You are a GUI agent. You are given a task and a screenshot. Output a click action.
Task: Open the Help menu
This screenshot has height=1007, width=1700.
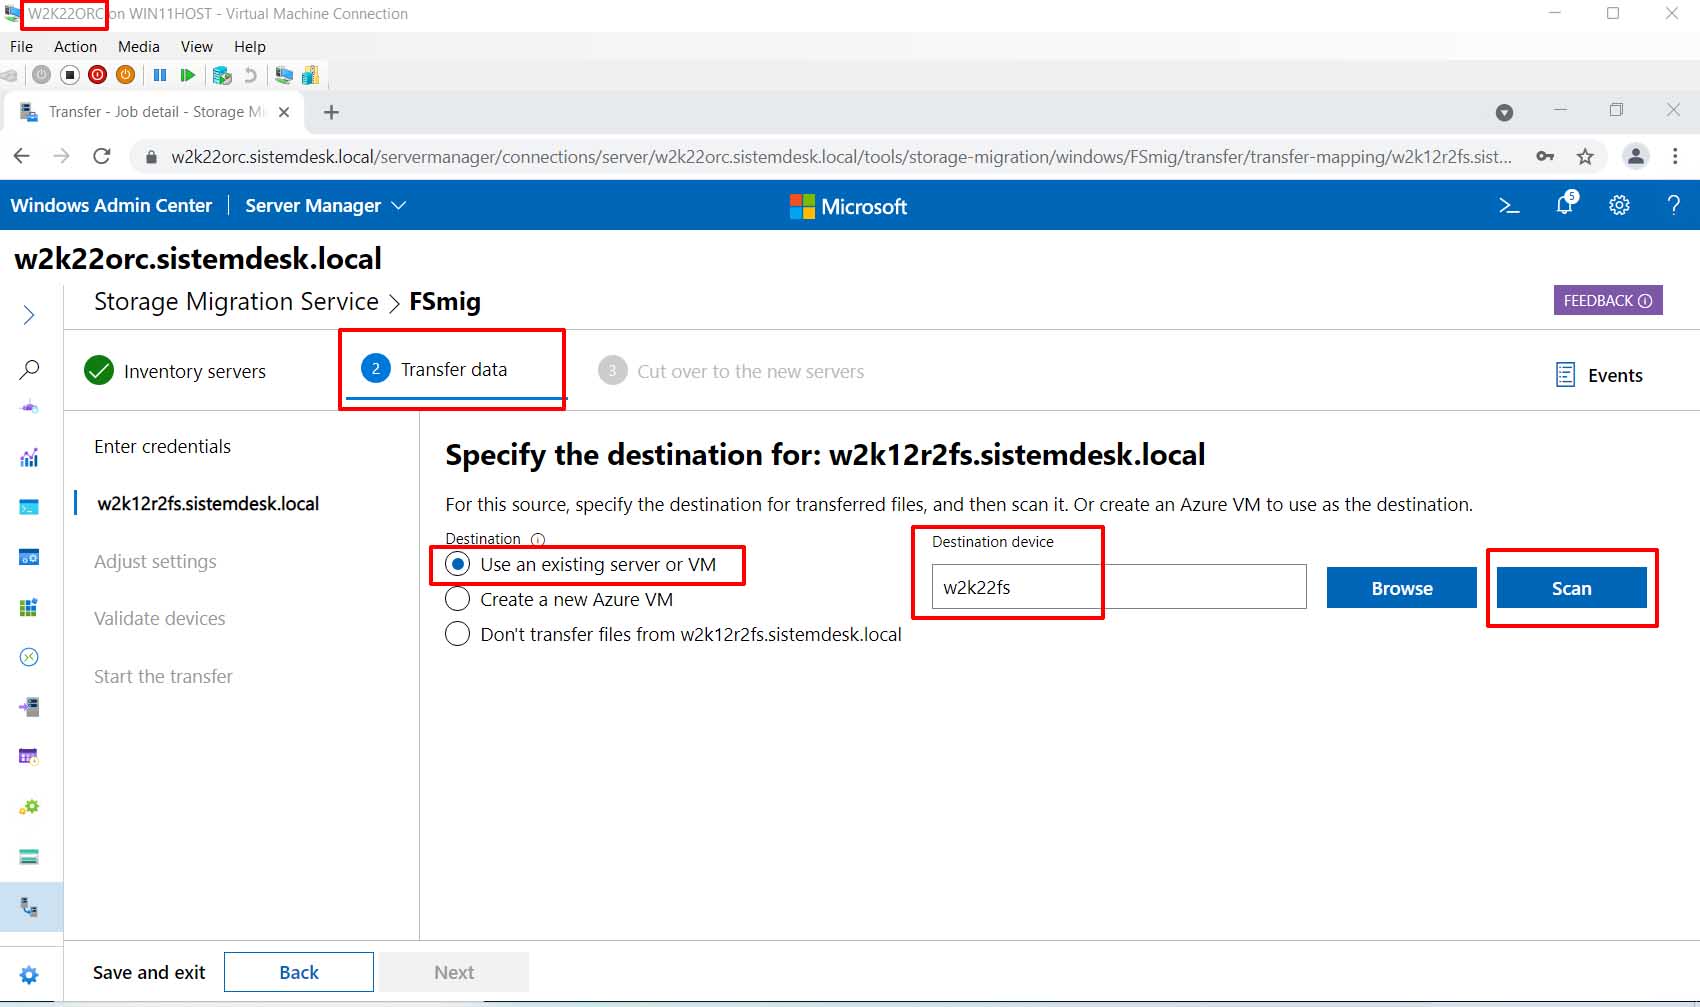pyautogui.click(x=250, y=47)
